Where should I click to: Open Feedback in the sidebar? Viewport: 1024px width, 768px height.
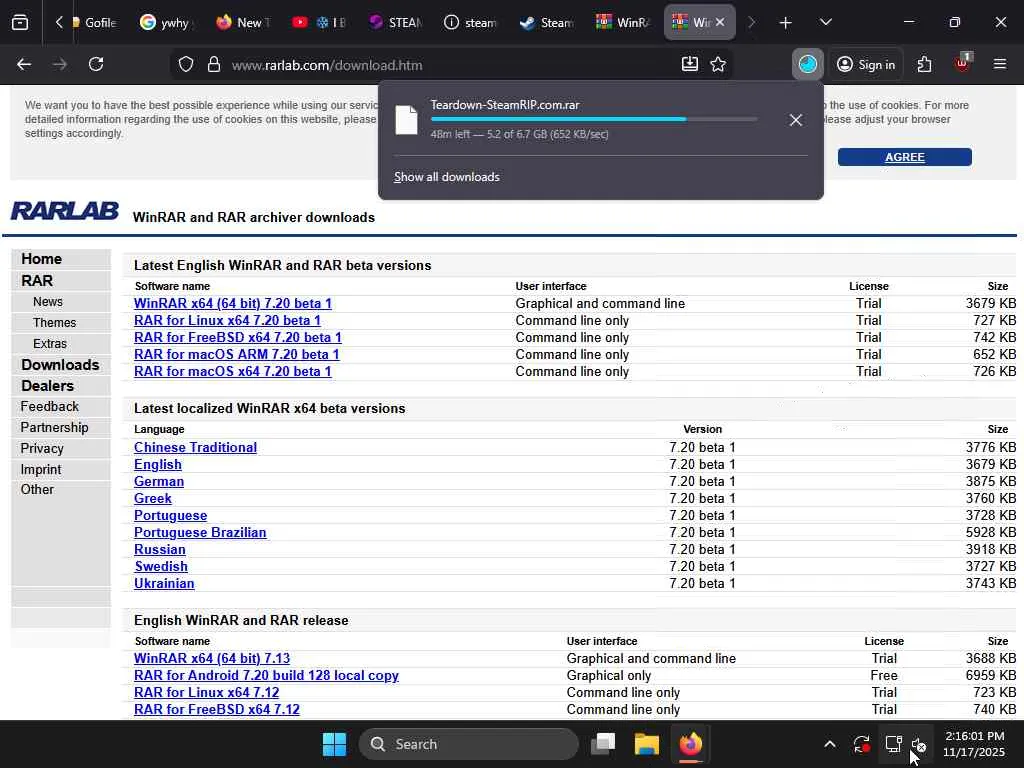49,407
